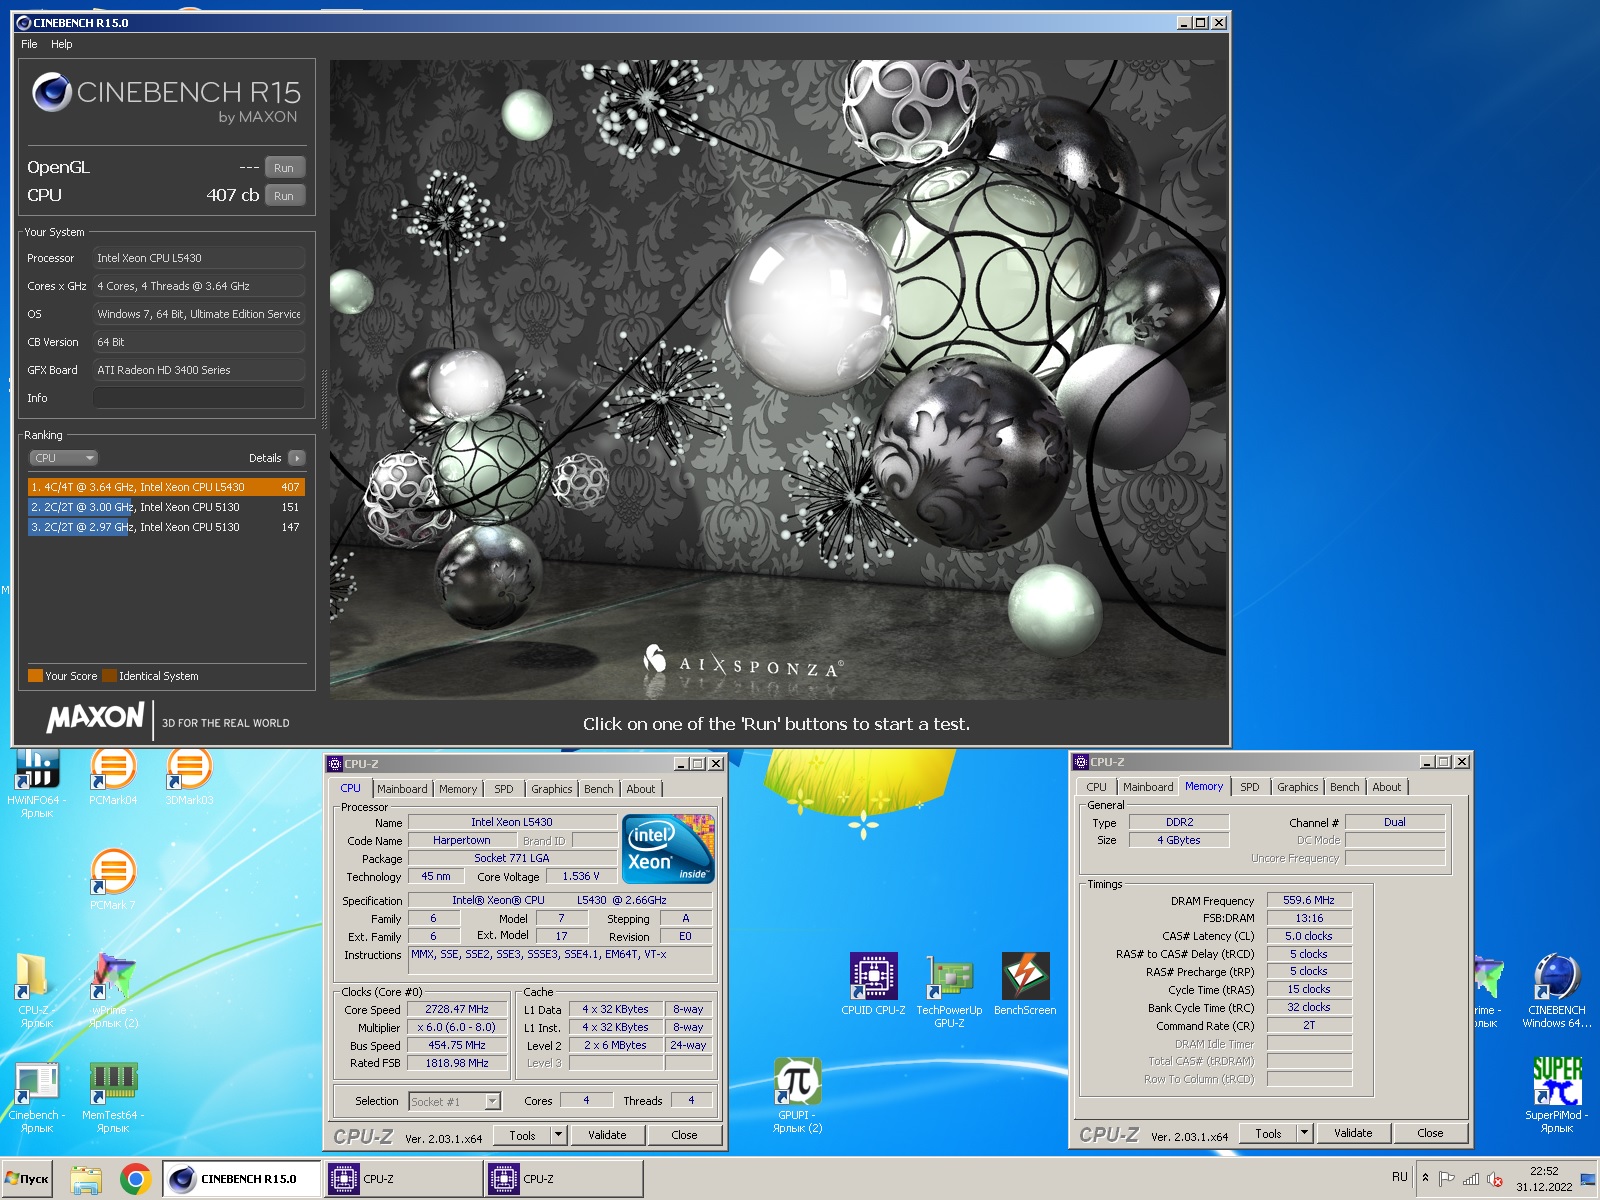This screenshot has width=1600, height=1200.
Task: Click Tools button in Memory CPU-Z
Action: point(1268,1133)
